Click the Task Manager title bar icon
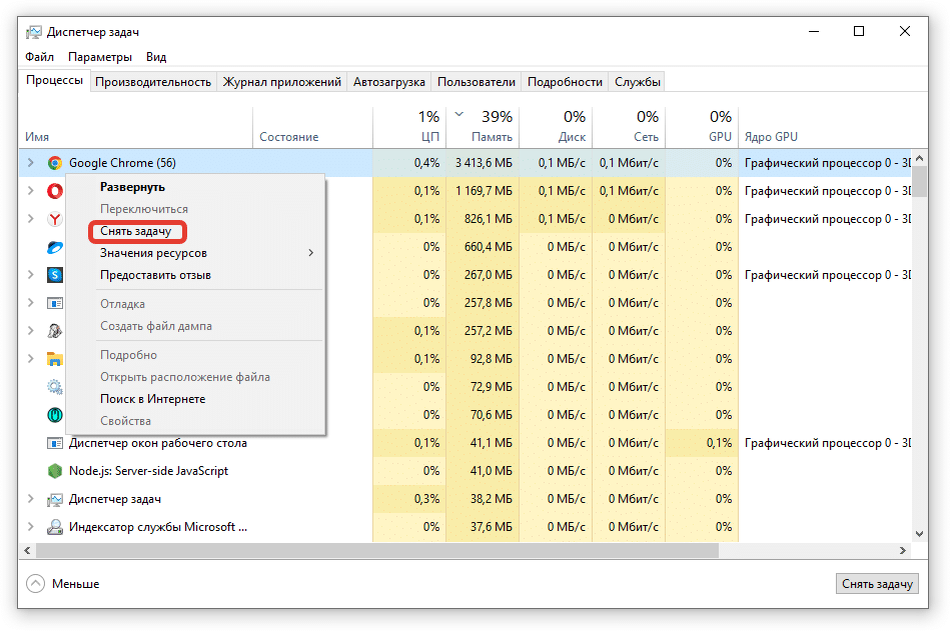Viewport: 950px width, 631px height. 34,32
